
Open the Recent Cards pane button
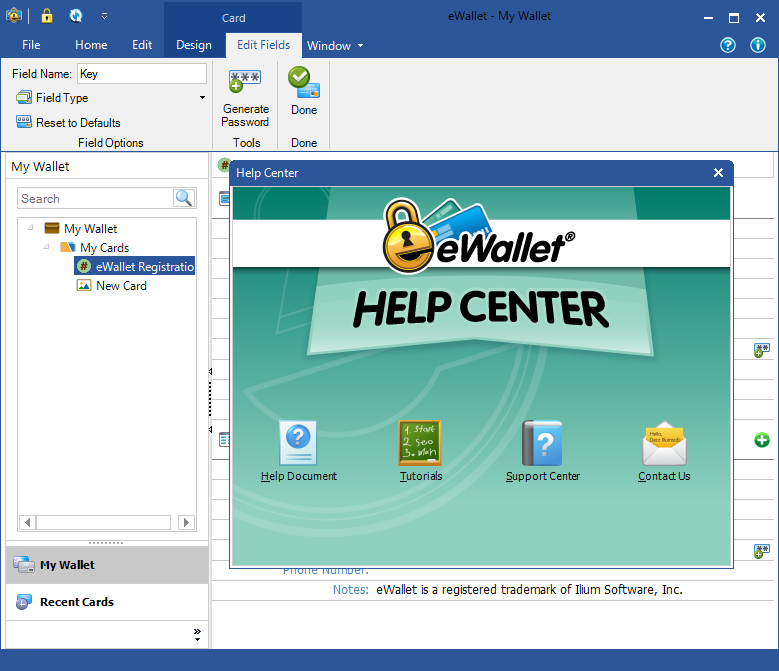(x=107, y=601)
